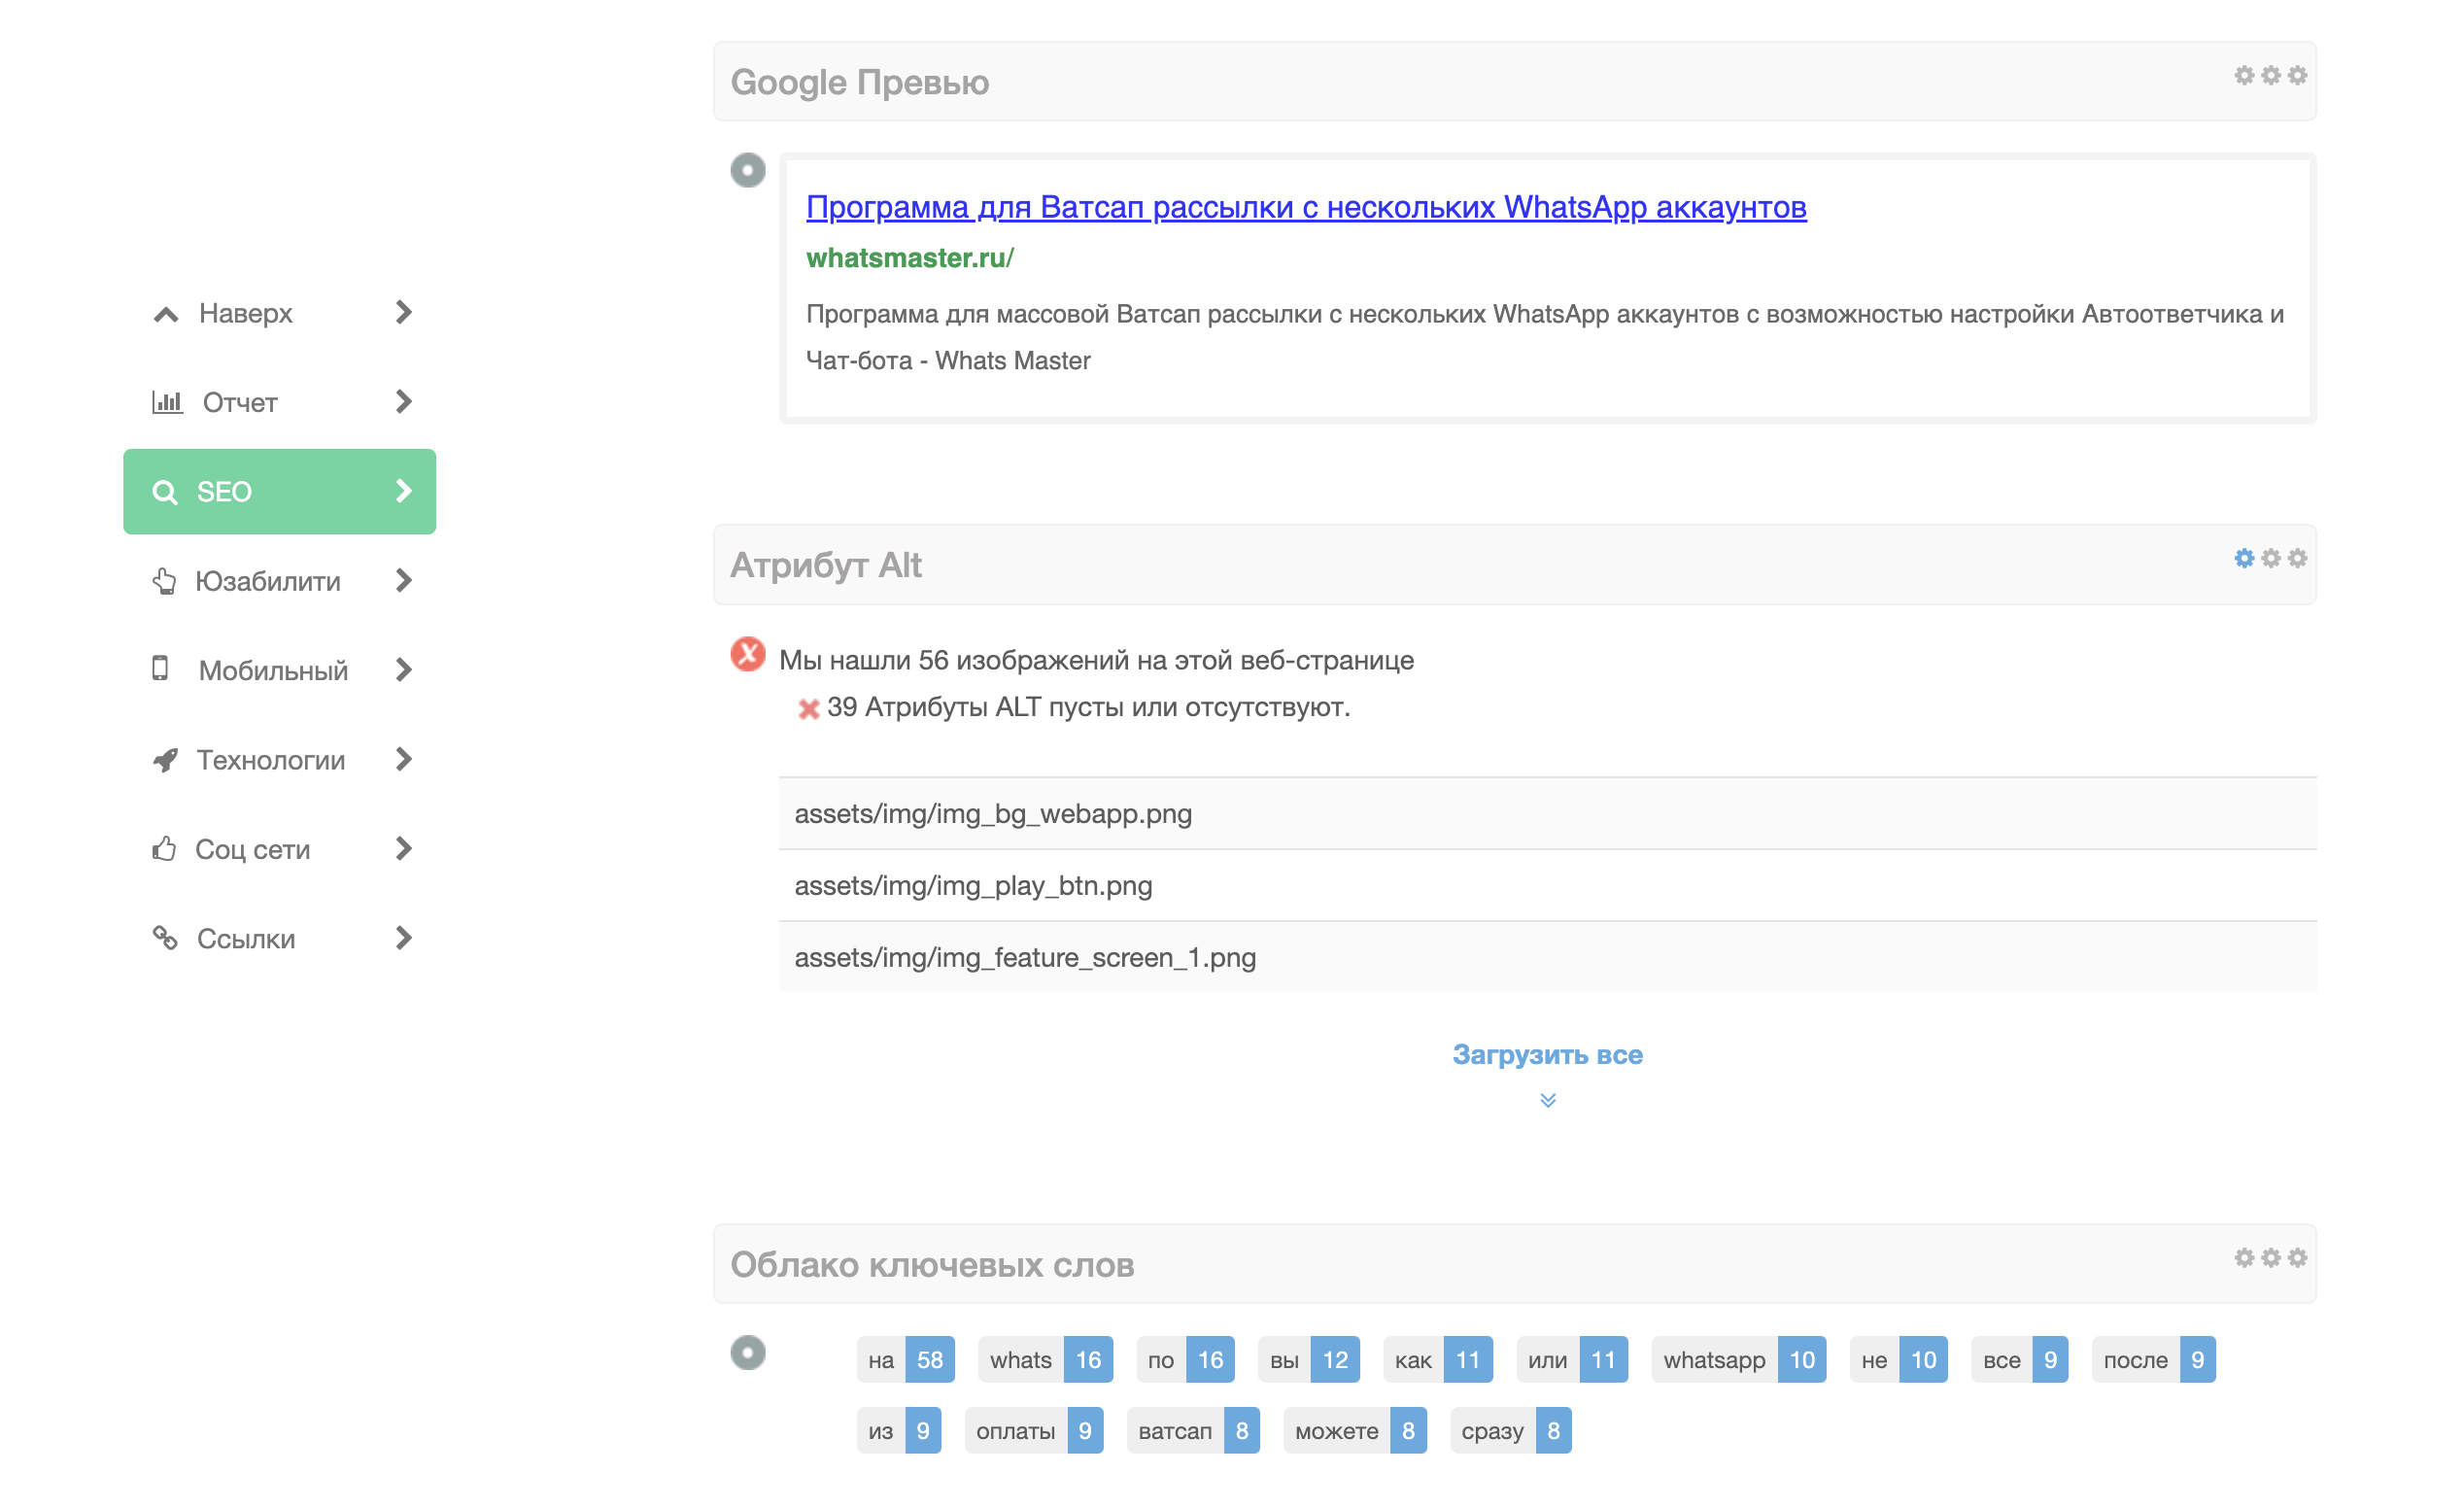Click the double-chevron under Загрузить все
The image size is (2464, 1508).
pos(1547,1100)
